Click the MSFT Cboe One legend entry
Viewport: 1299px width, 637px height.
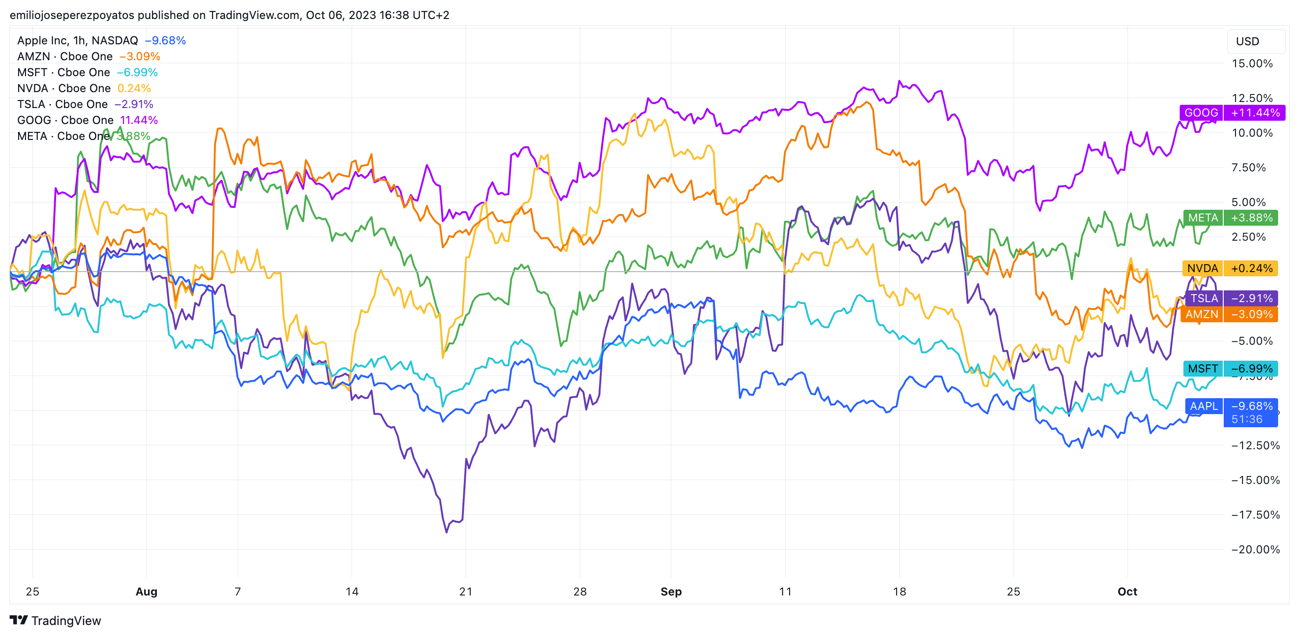pos(63,73)
